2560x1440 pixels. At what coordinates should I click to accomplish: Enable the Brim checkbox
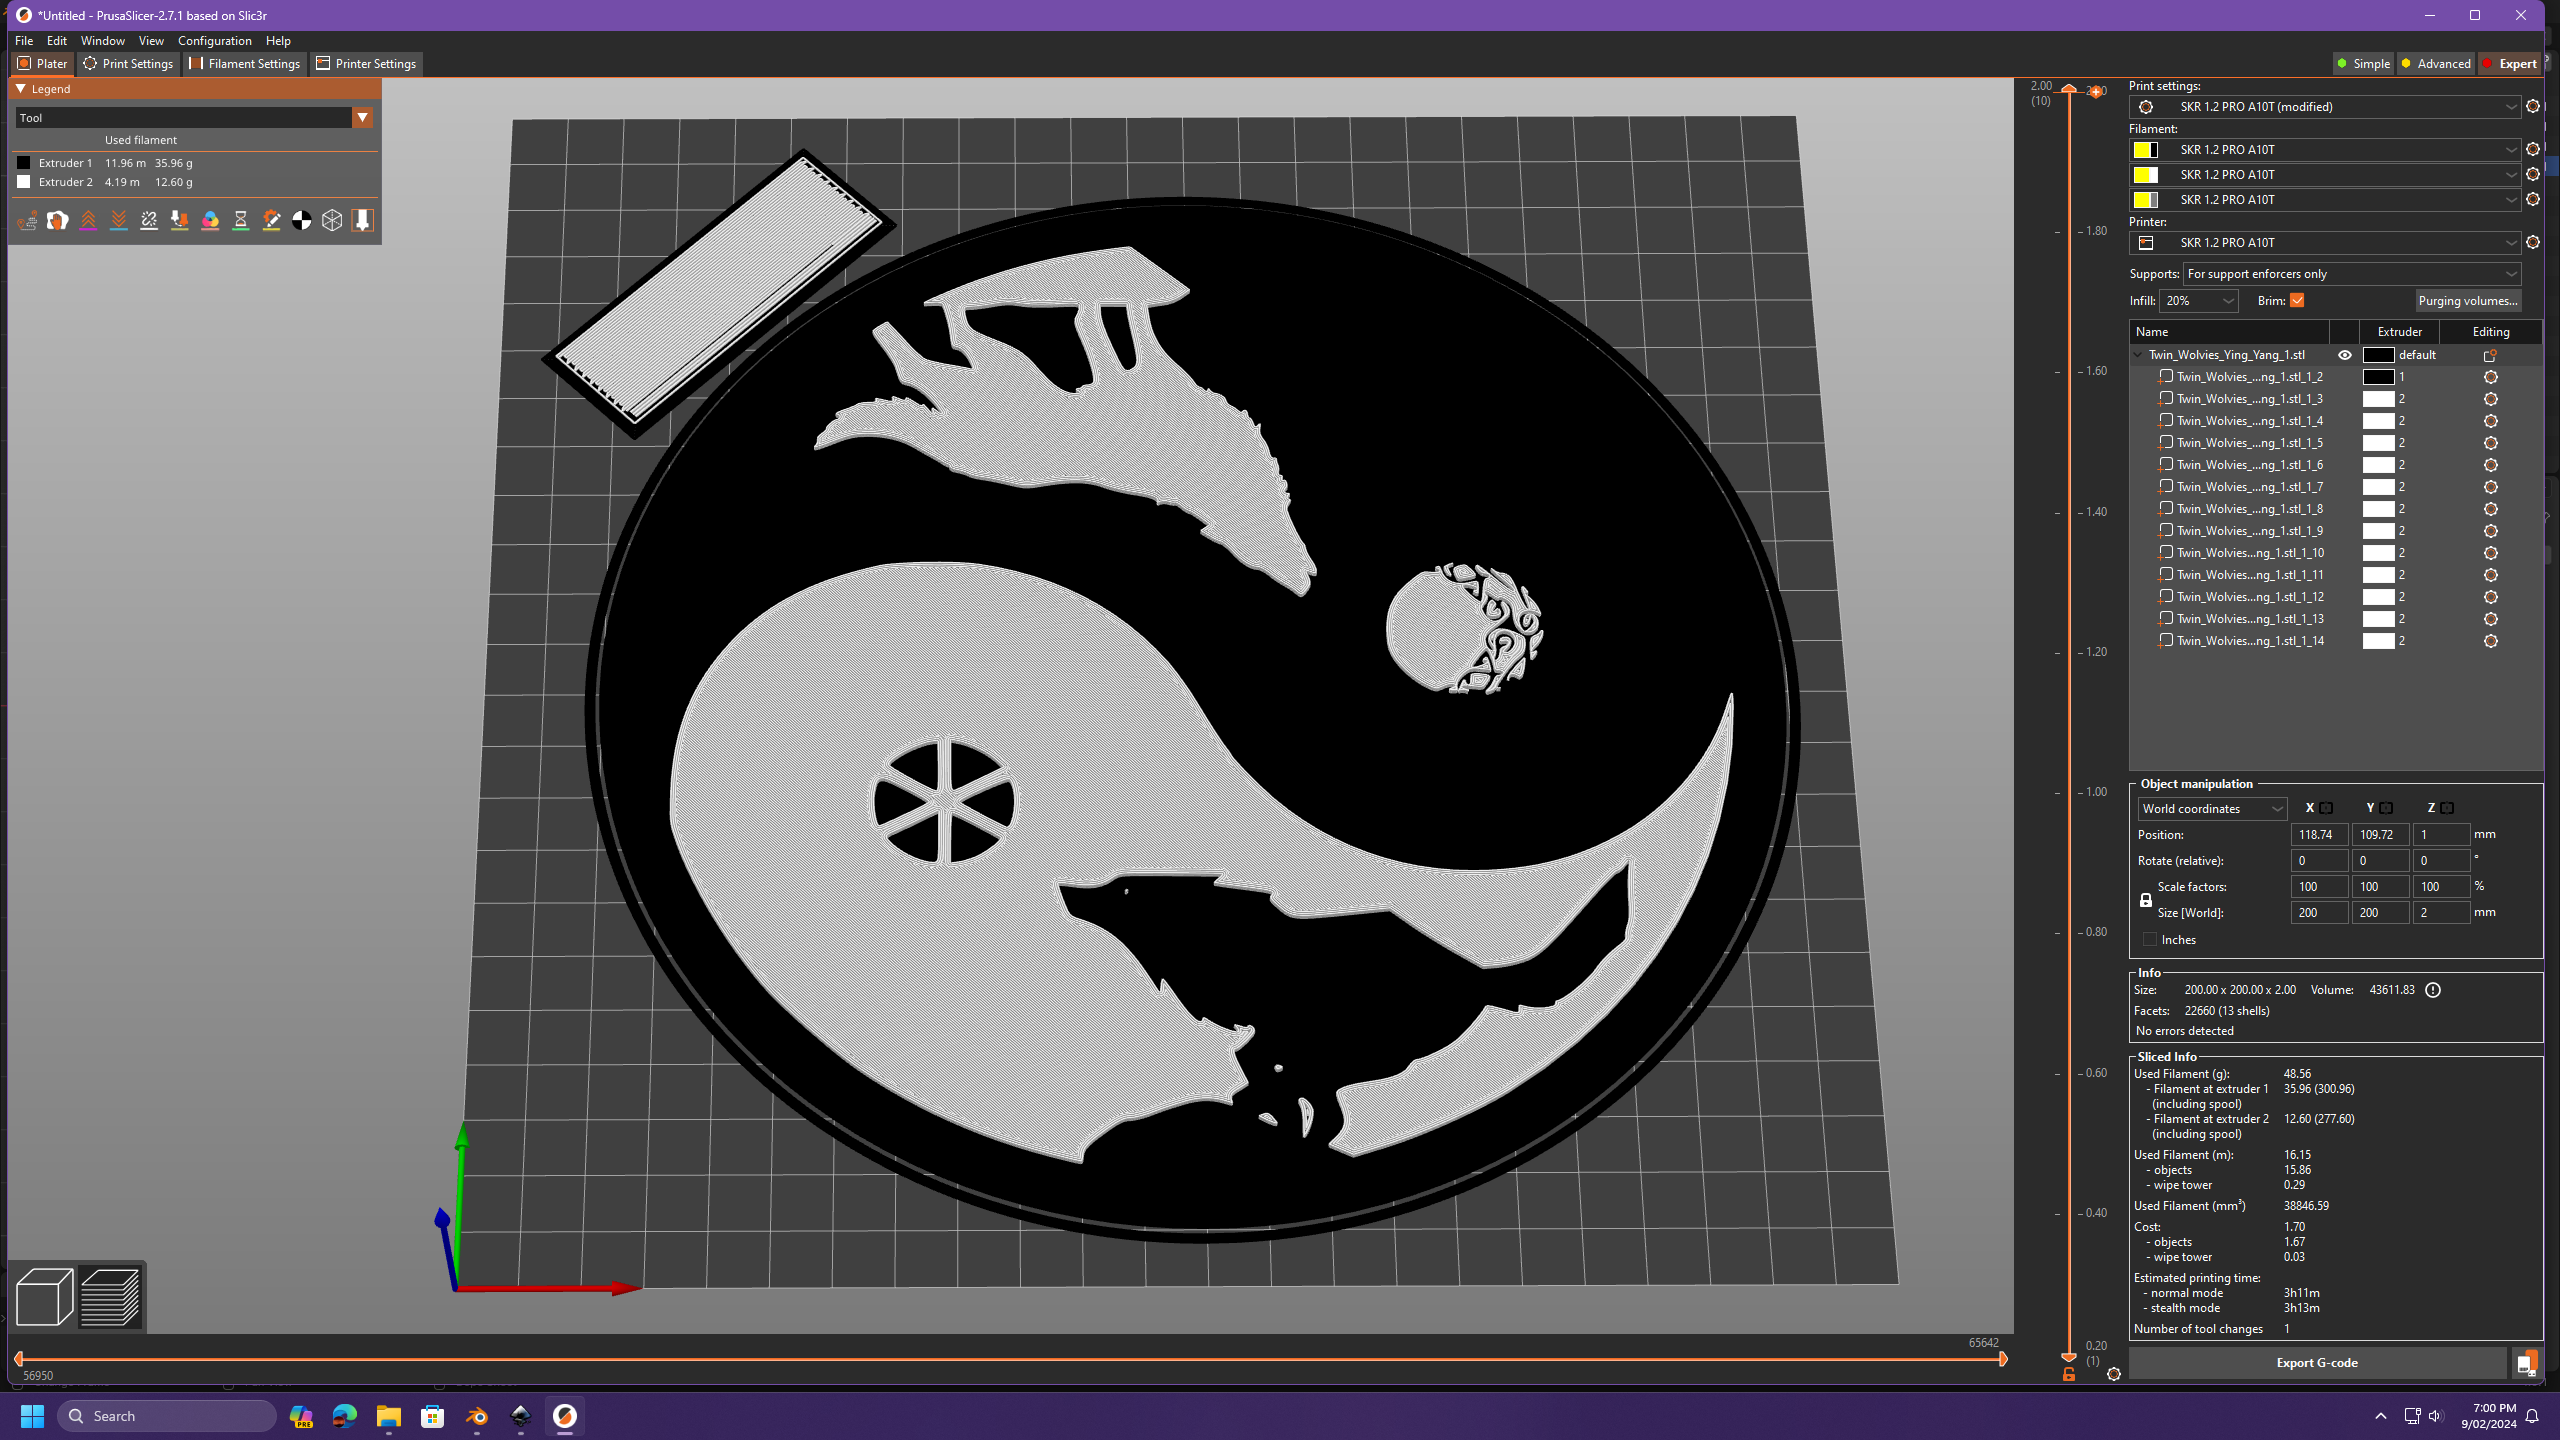2298,300
